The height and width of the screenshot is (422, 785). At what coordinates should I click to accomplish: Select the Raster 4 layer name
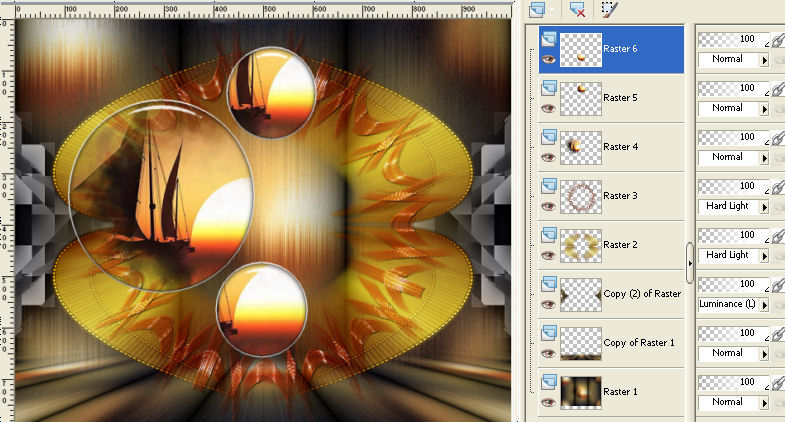click(x=620, y=147)
